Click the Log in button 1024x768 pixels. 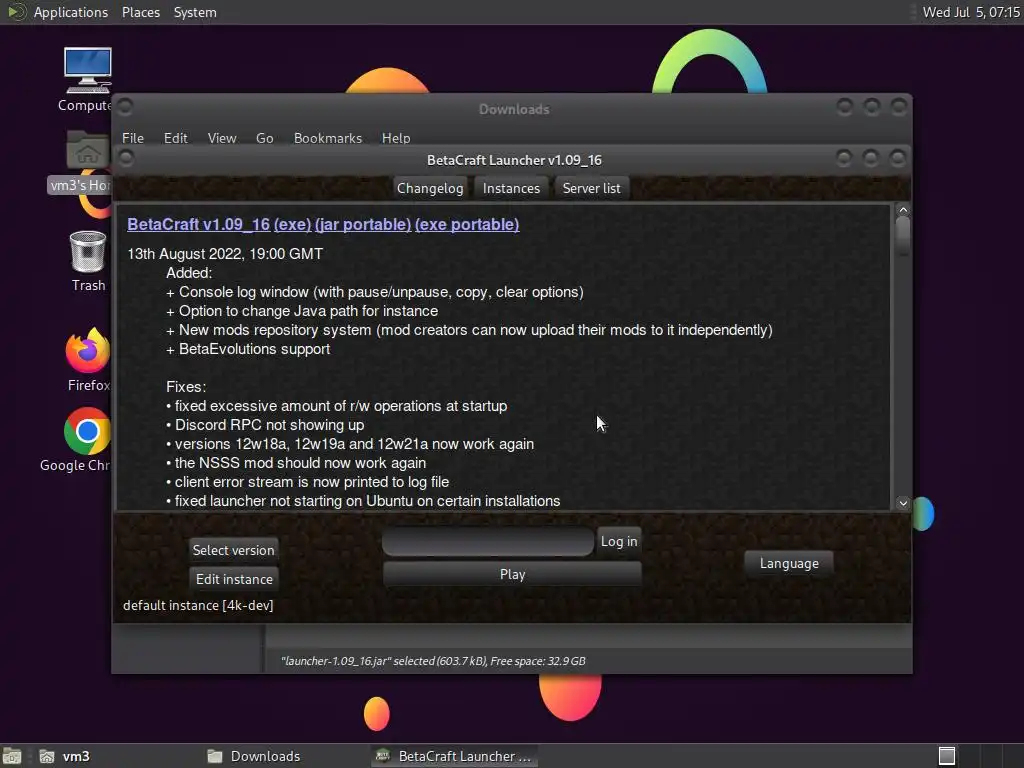coord(618,541)
